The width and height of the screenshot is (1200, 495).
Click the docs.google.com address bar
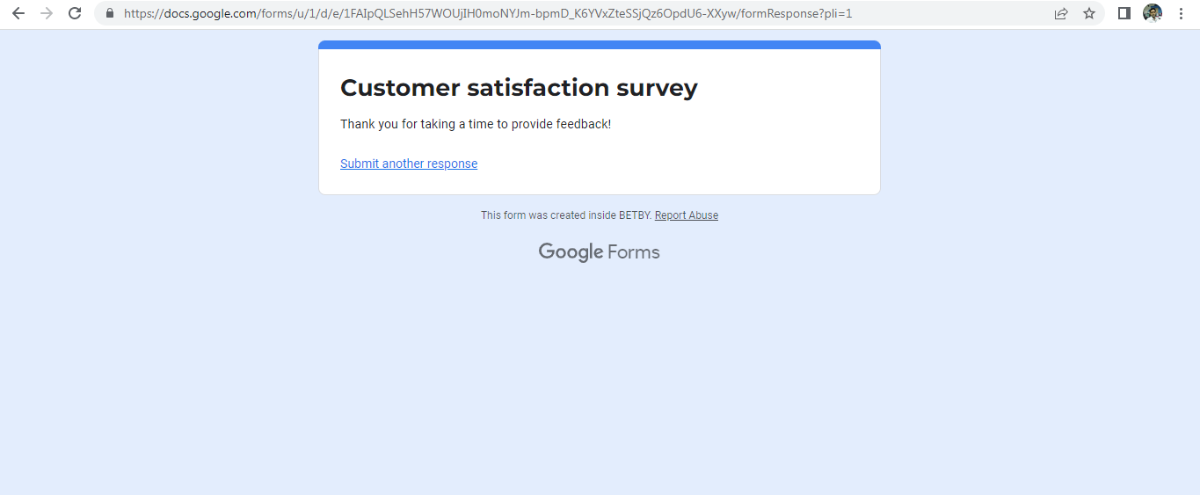(500, 14)
